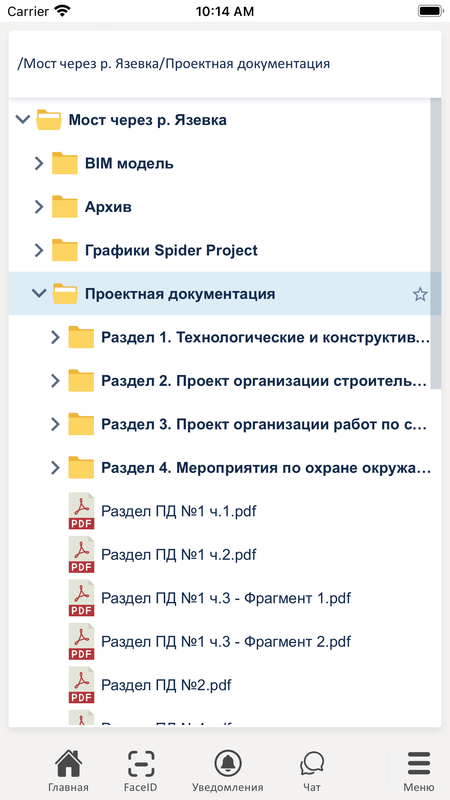Screen dimensions: 450x800
Task: Expand Графики Spider Project chevron
Action: click(x=39, y=250)
